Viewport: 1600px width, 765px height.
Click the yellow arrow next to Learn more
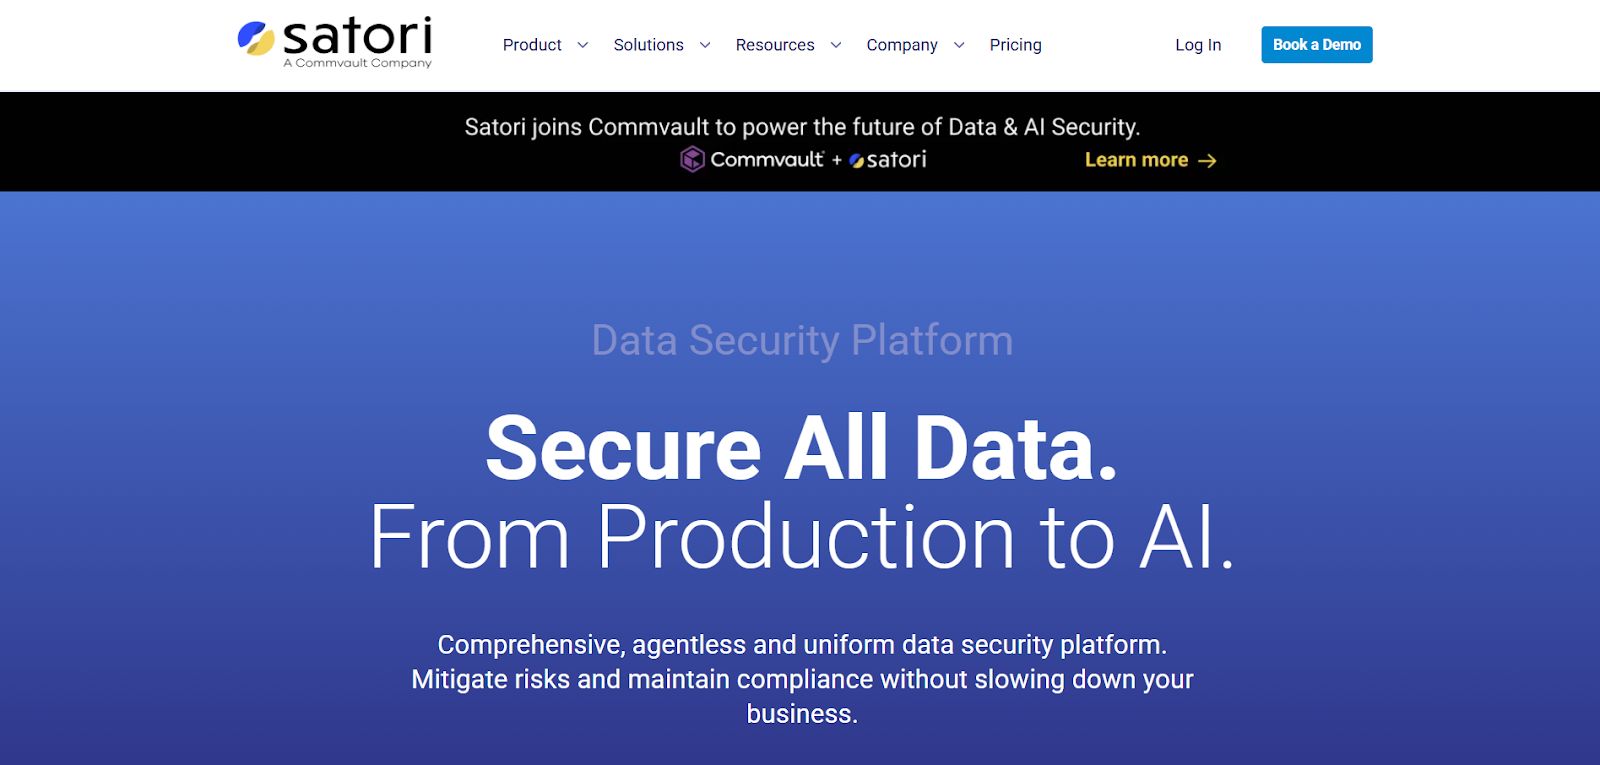[x=1208, y=160]
